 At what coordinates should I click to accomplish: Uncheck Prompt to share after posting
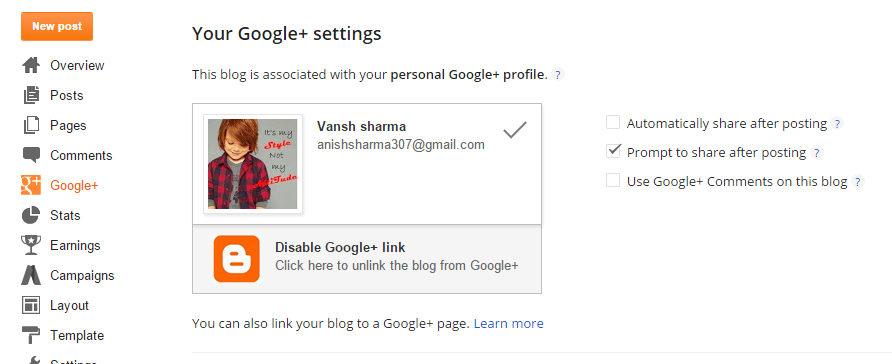[613, 151]
